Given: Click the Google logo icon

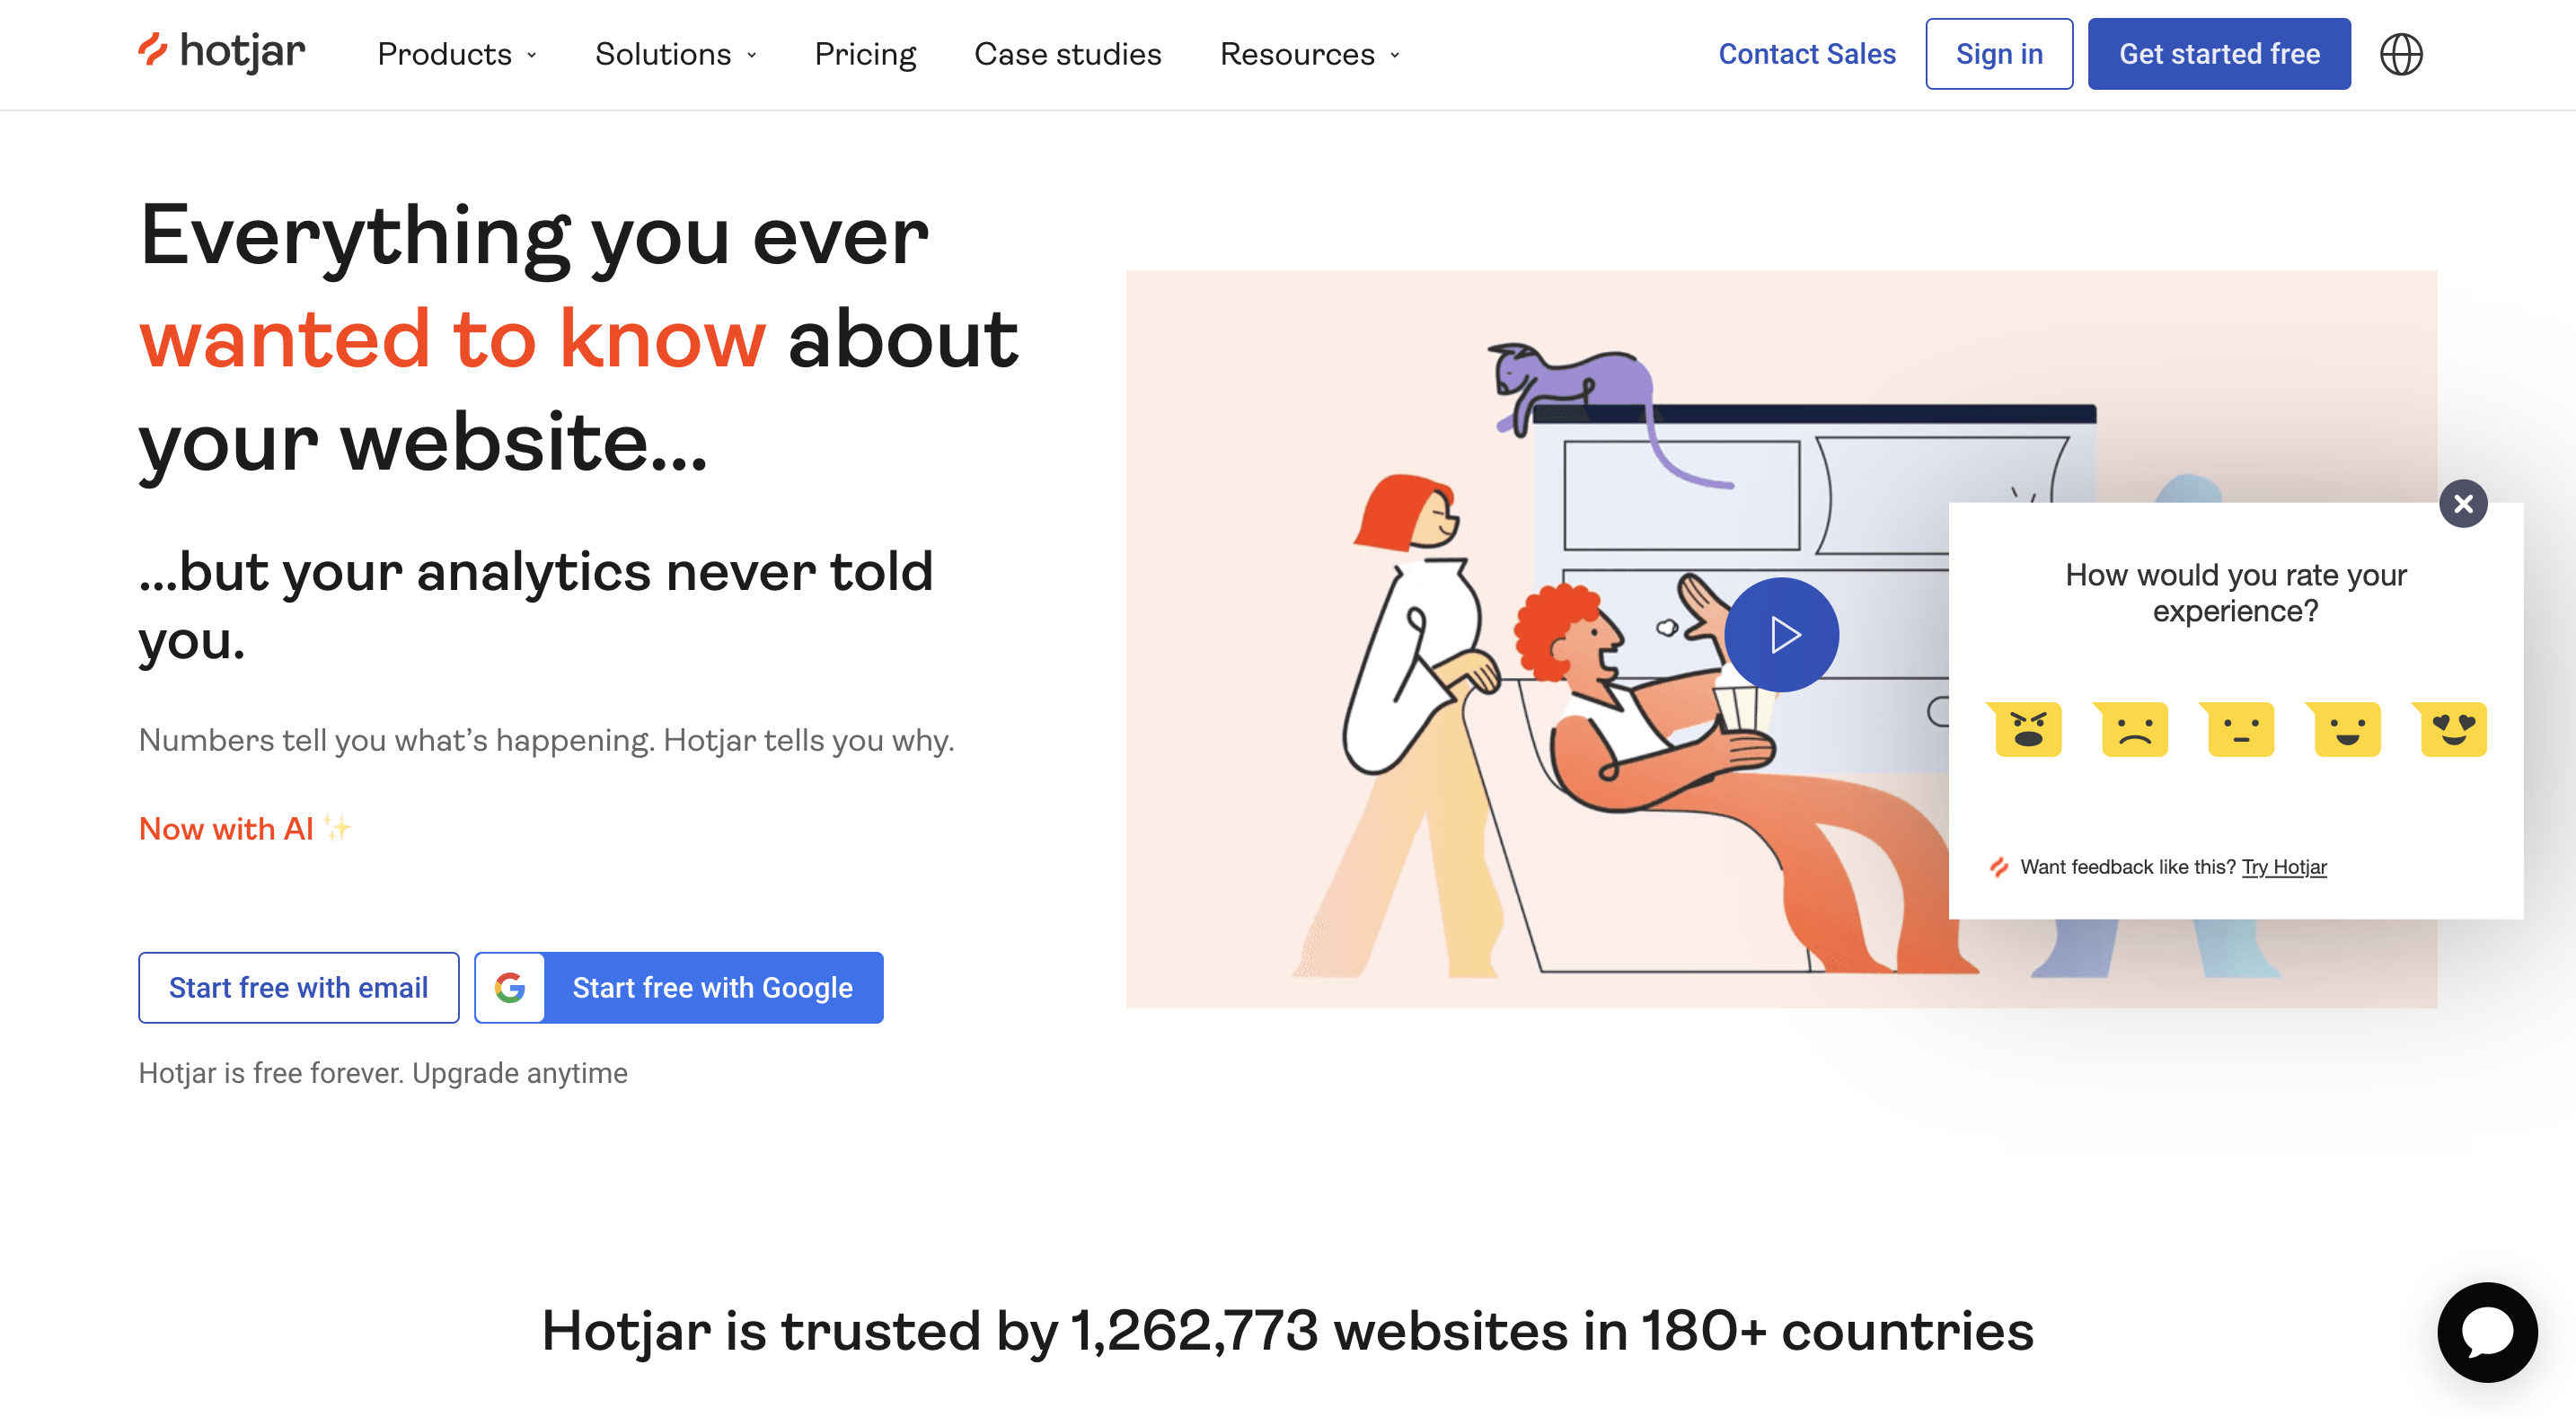Looking at the screenshot, I should [x=510, y=987].
